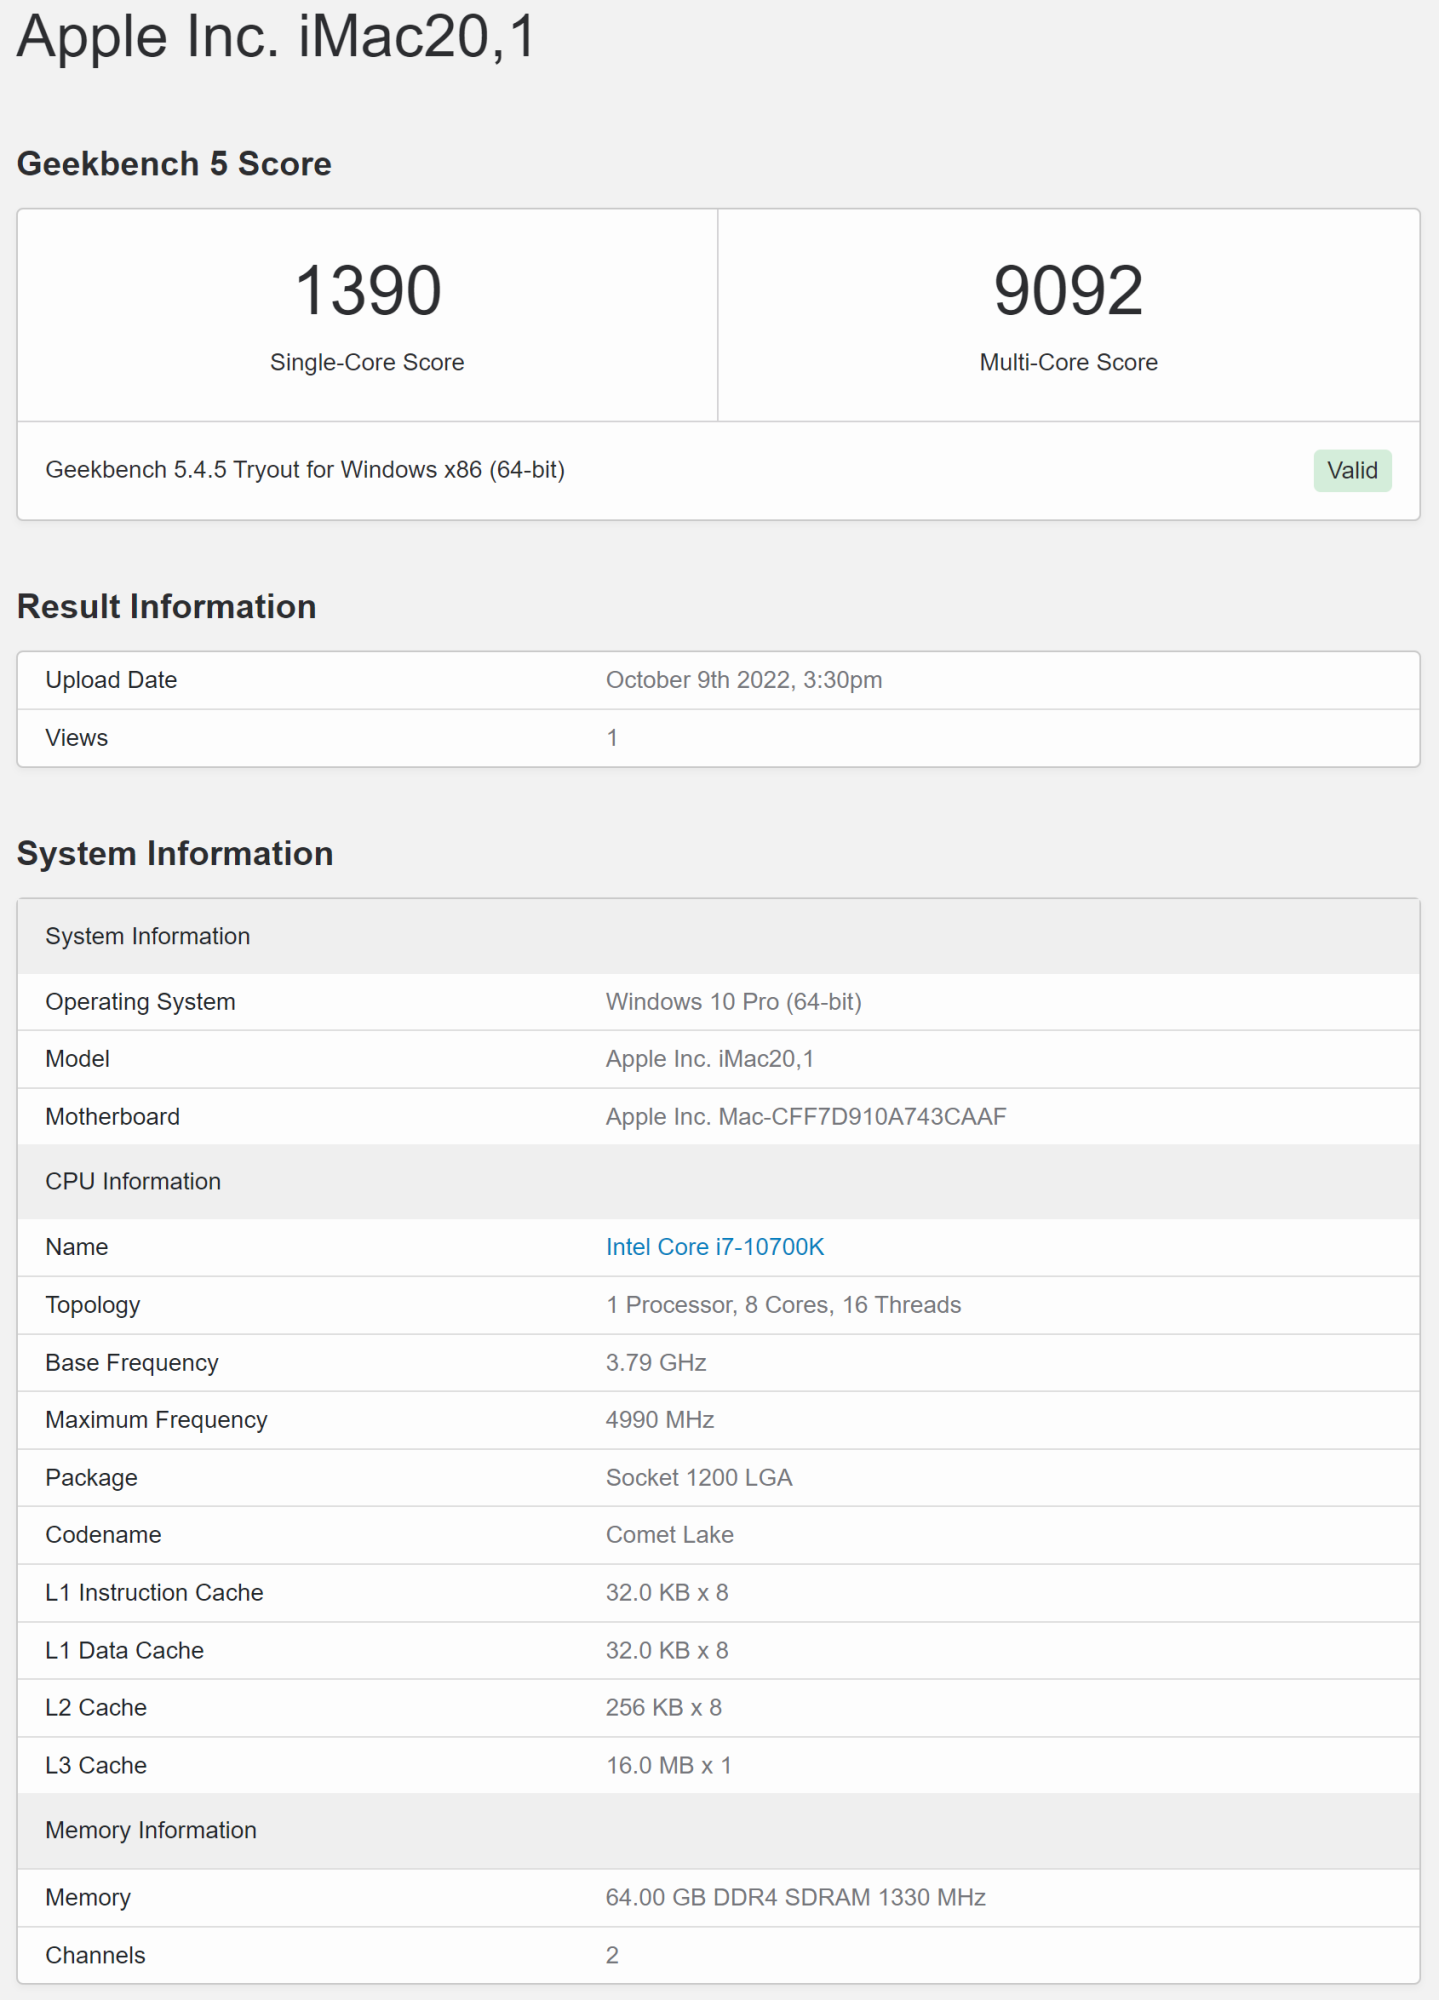Select the Mac-CFF7D910A743CAAF motherboard value
The image size is (1439, 2000).
(806, 1117)
